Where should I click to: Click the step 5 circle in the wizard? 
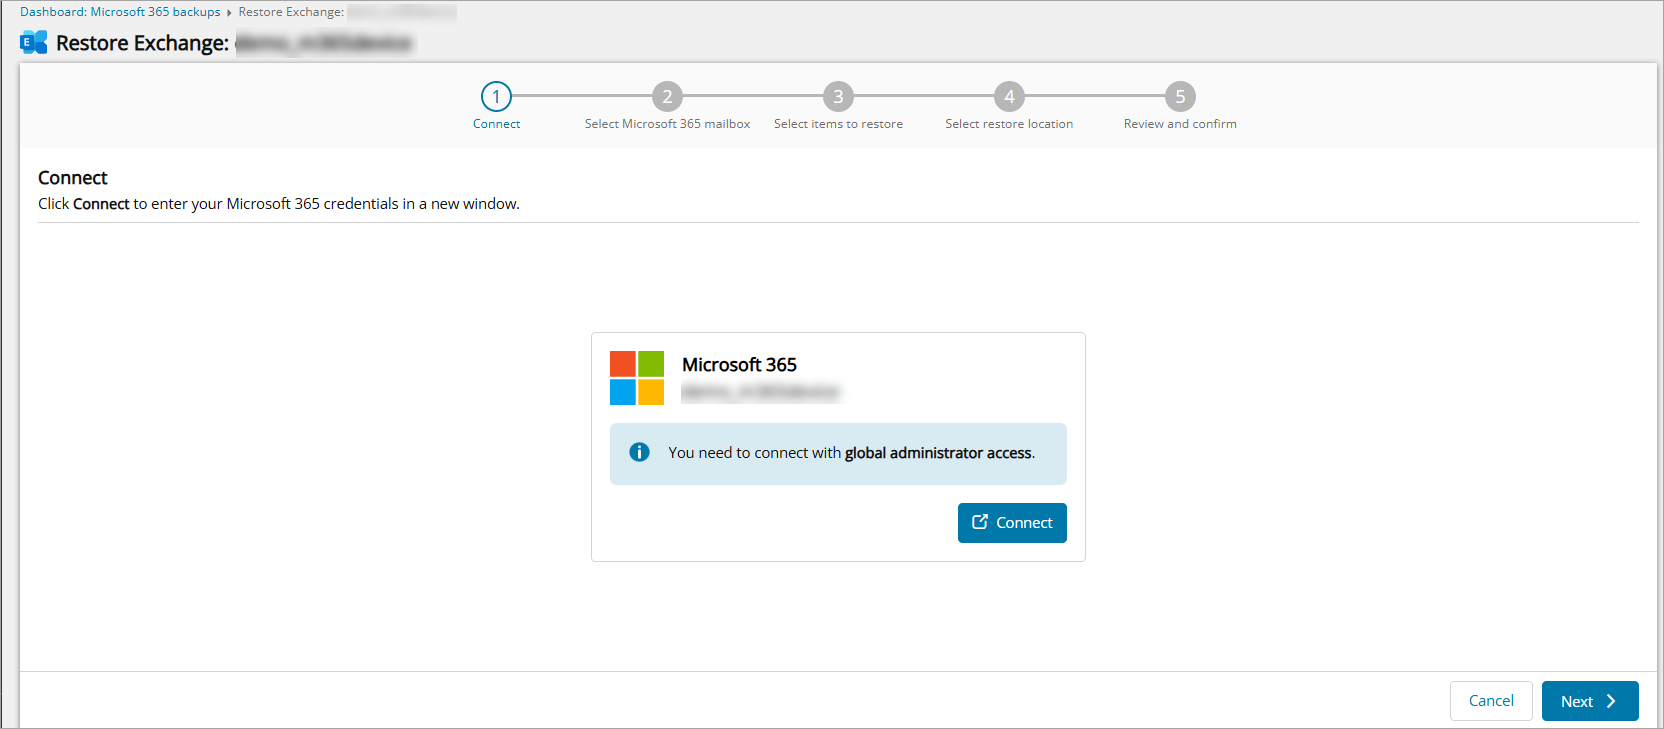[x=1180, y=97]
